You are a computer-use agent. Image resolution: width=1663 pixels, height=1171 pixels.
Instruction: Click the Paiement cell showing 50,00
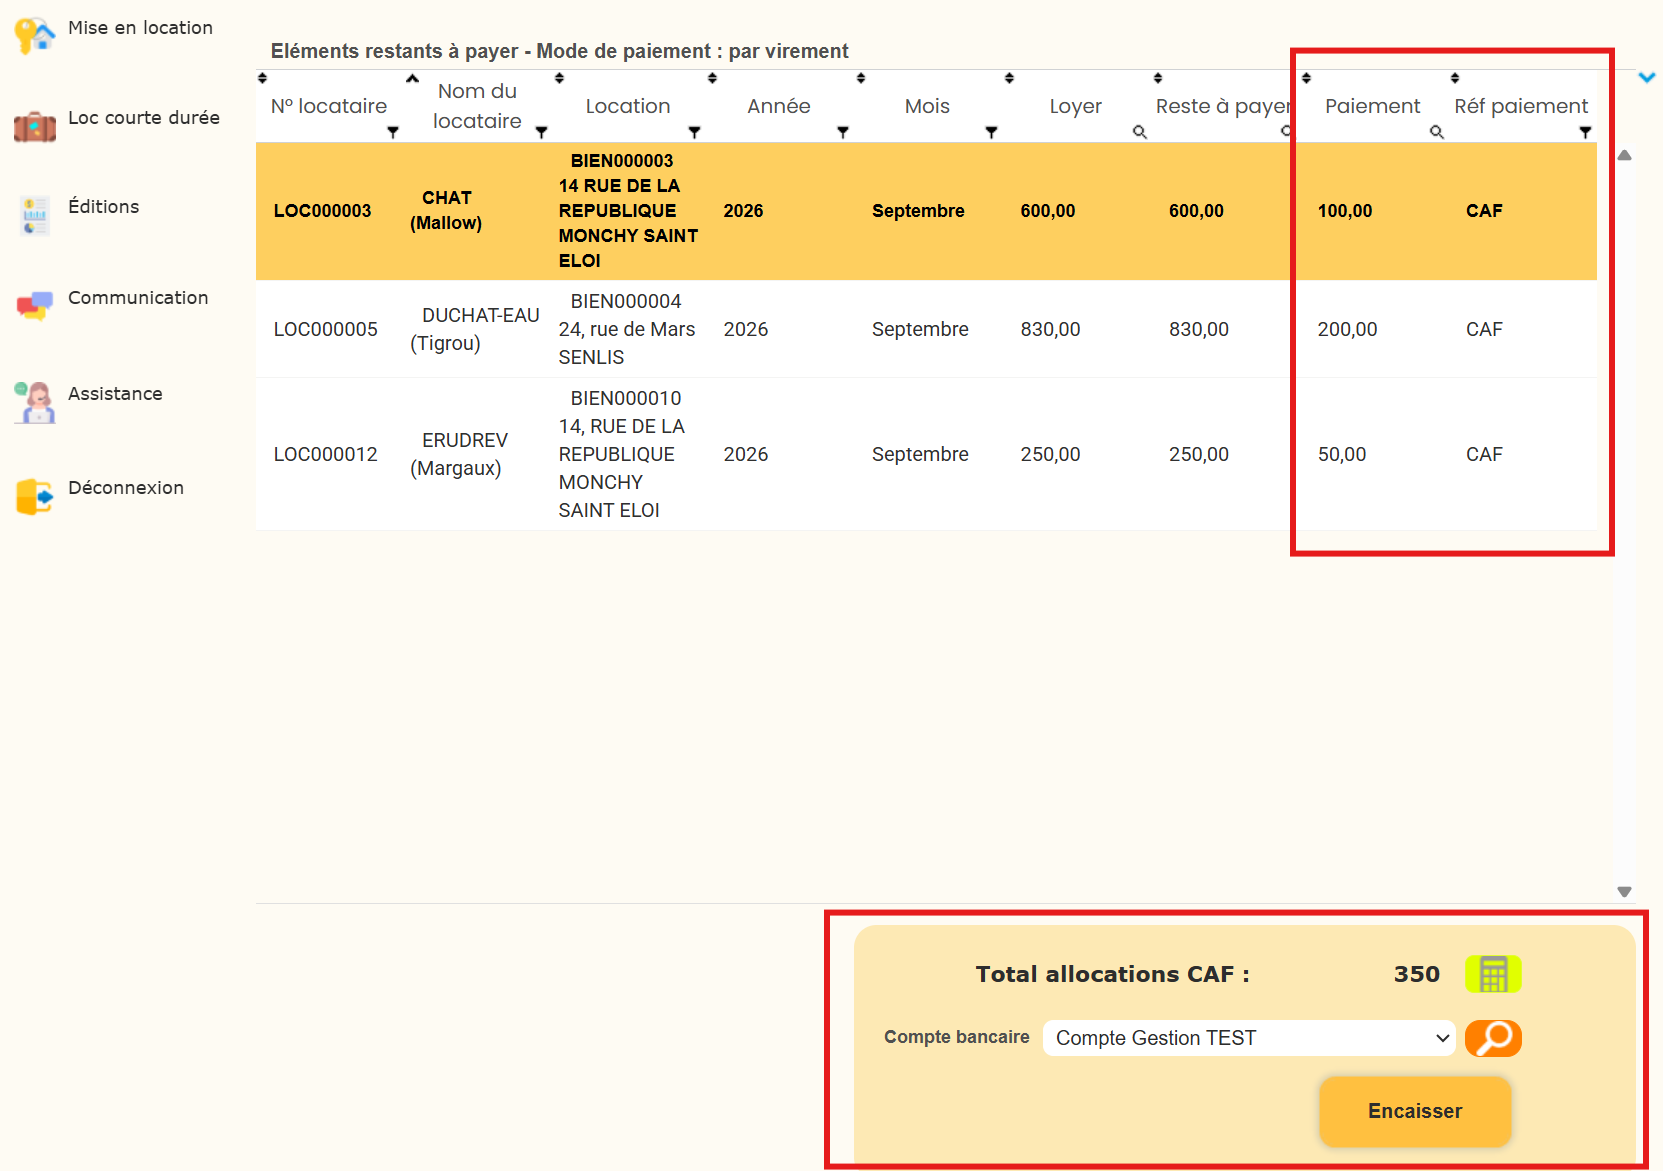1342,454
